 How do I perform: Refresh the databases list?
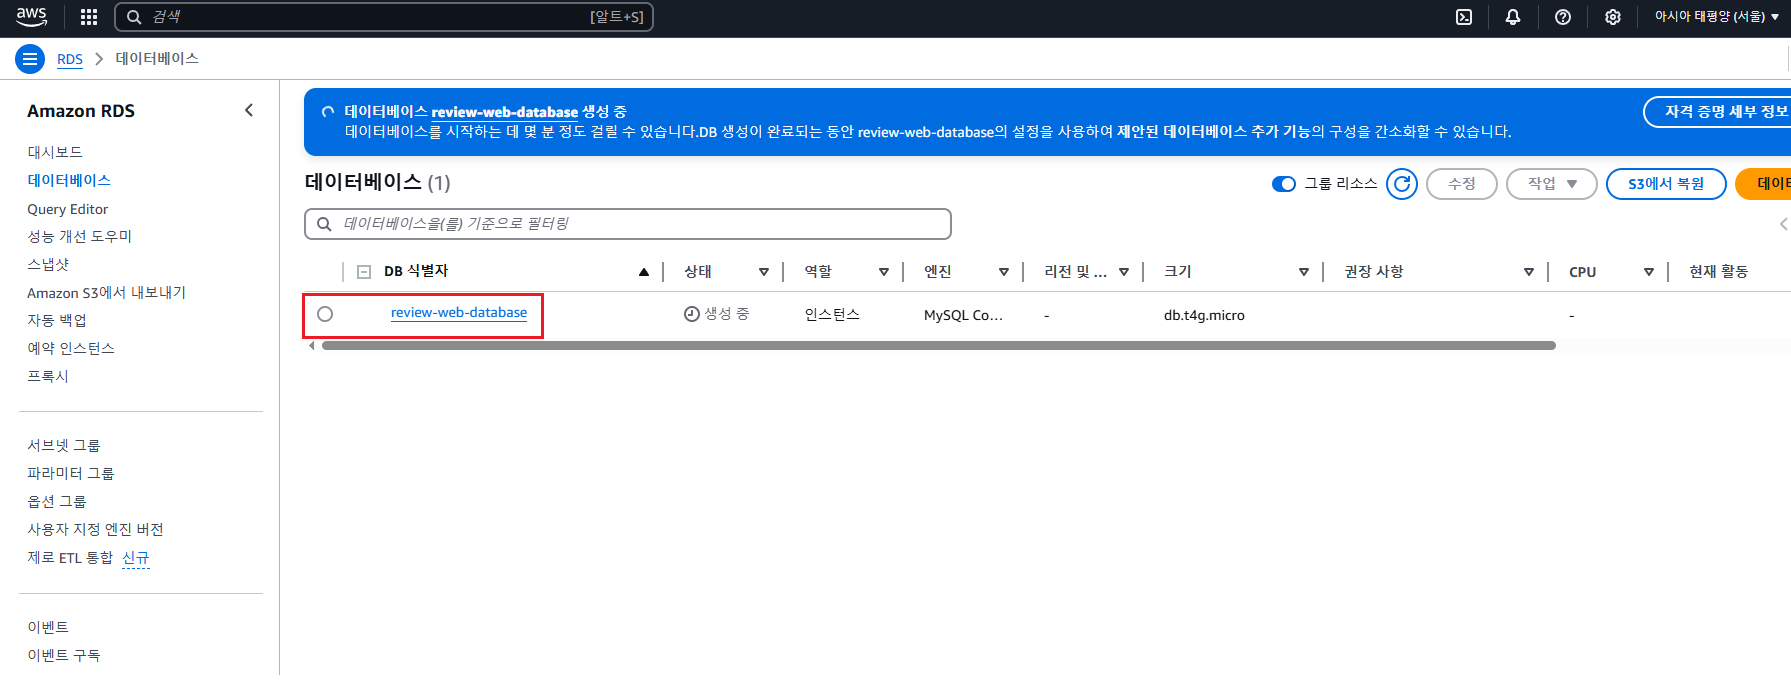[1402, 183]
